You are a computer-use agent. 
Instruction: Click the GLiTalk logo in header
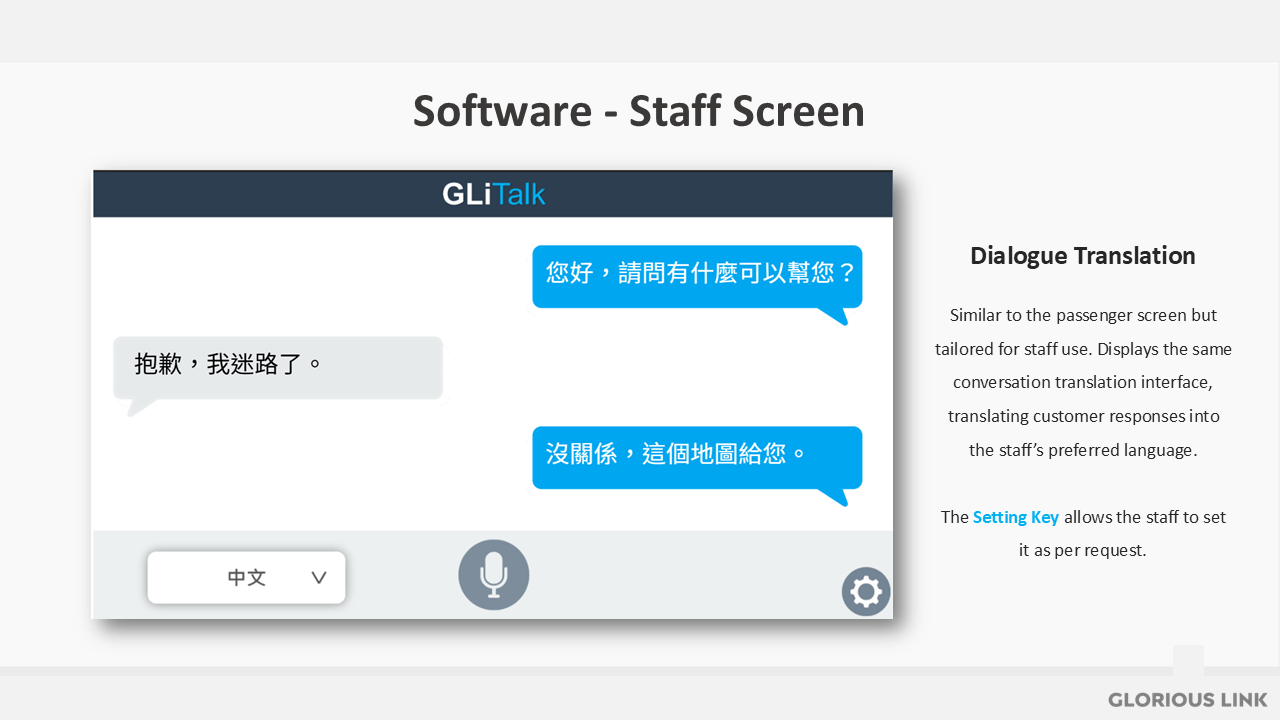point(494,194)
